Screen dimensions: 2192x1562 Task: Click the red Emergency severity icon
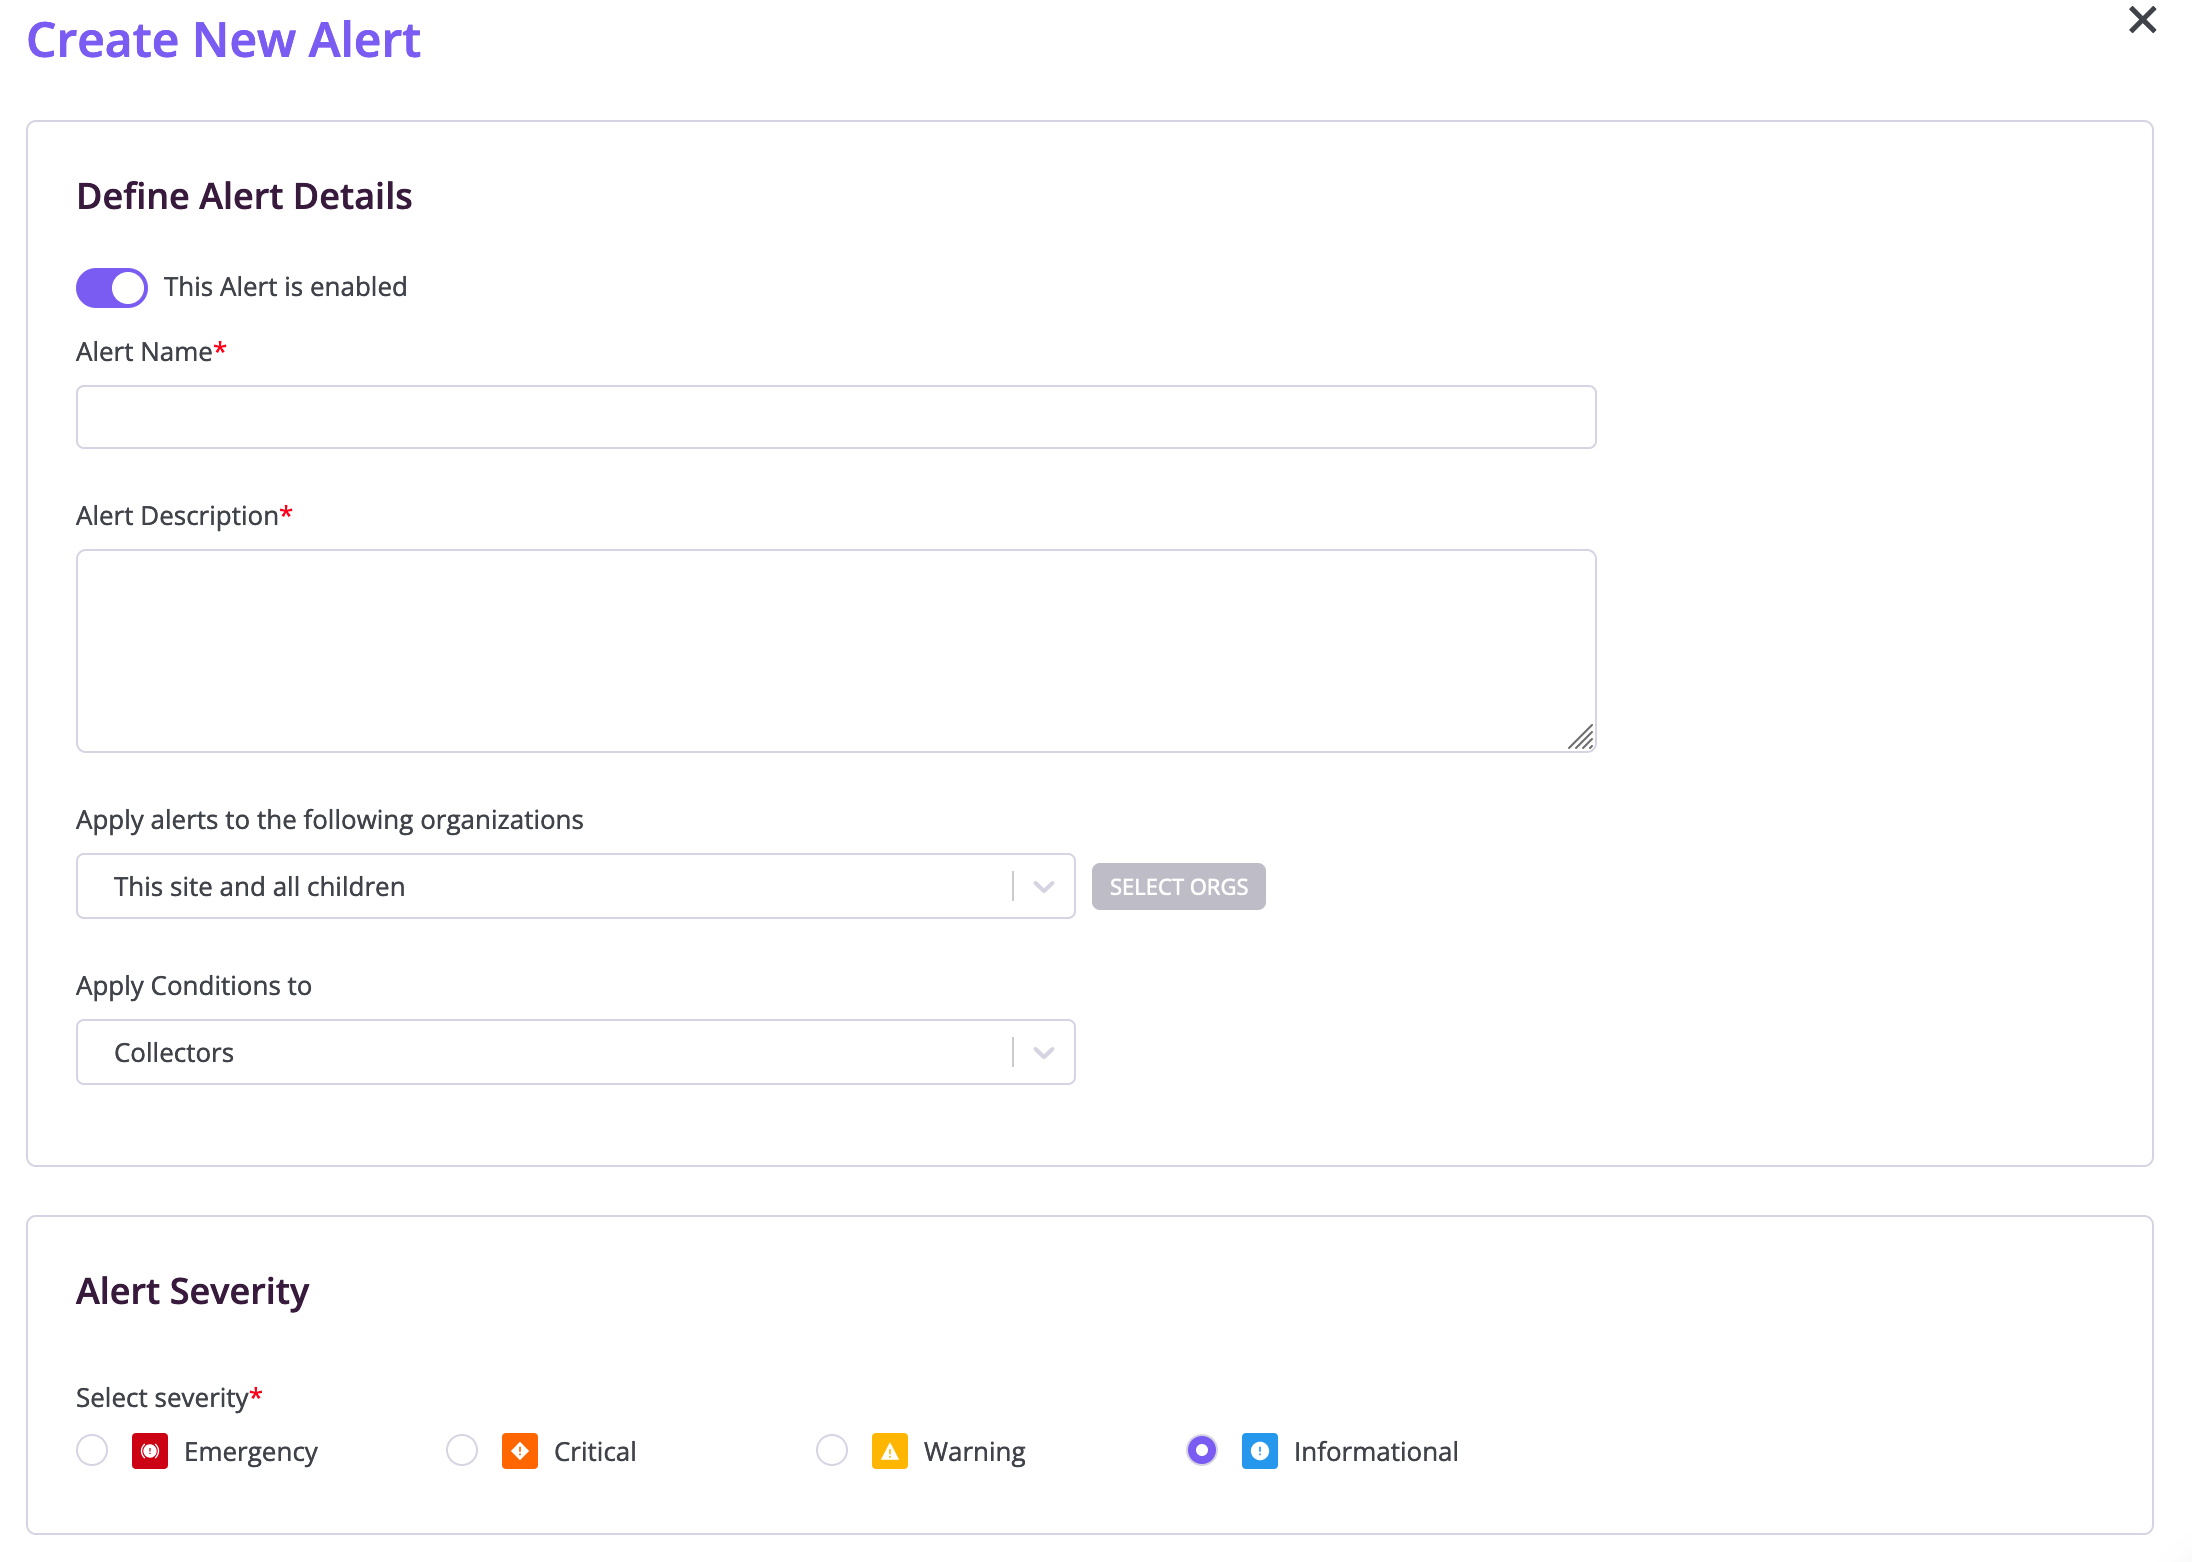tap(150, 1451)
